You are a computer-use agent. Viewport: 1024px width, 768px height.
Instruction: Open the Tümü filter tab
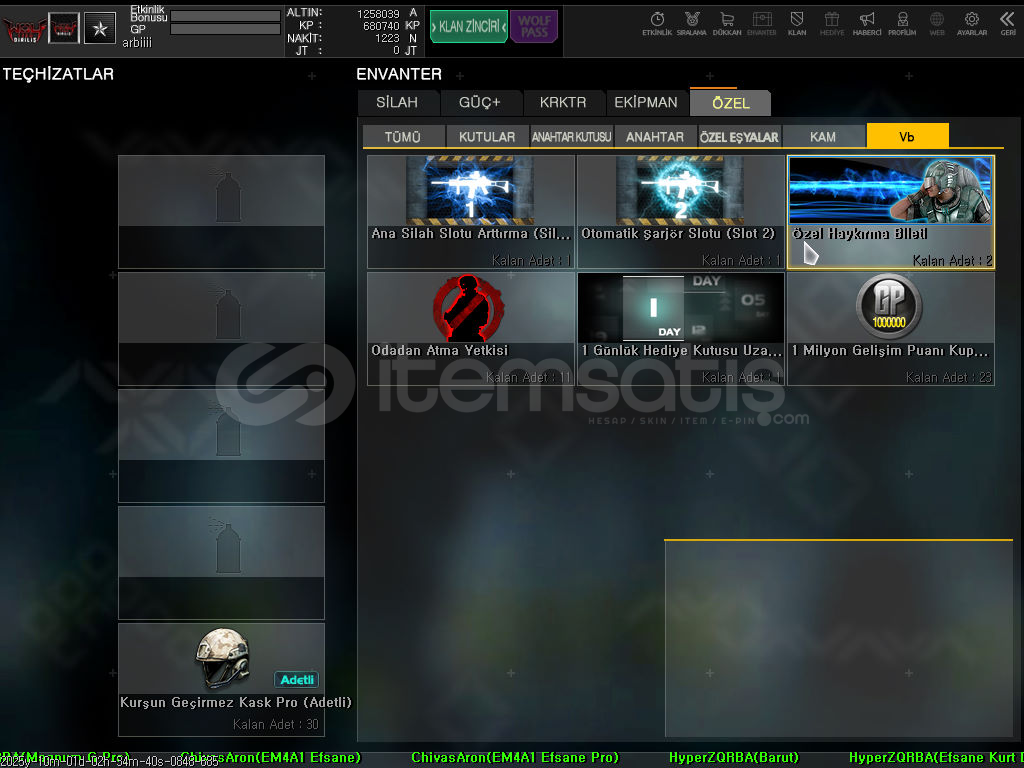403,137
